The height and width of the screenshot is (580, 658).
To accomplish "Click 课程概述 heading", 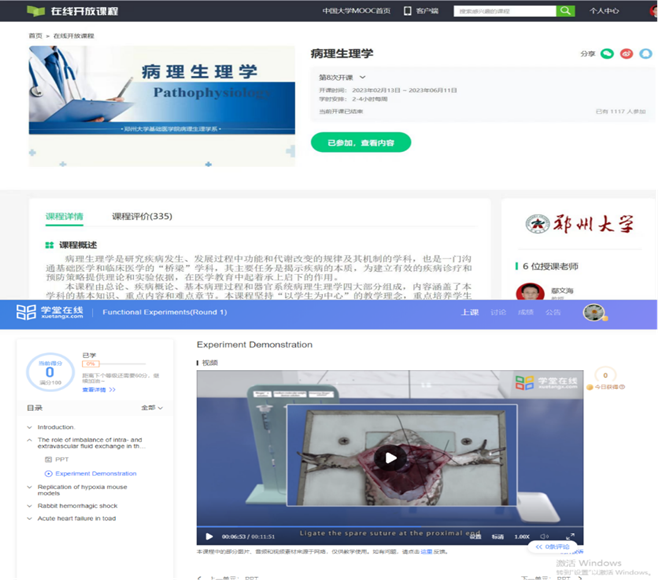I will tap(78, 245).
